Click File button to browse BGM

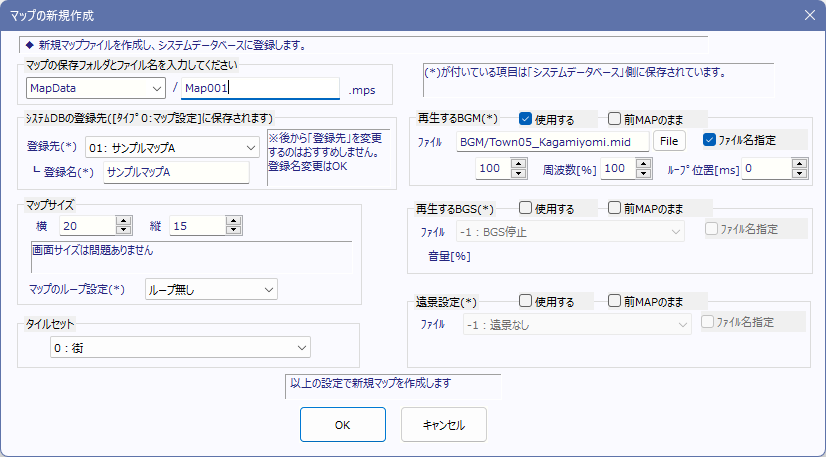pyautogui.click(x=670, y=141)
